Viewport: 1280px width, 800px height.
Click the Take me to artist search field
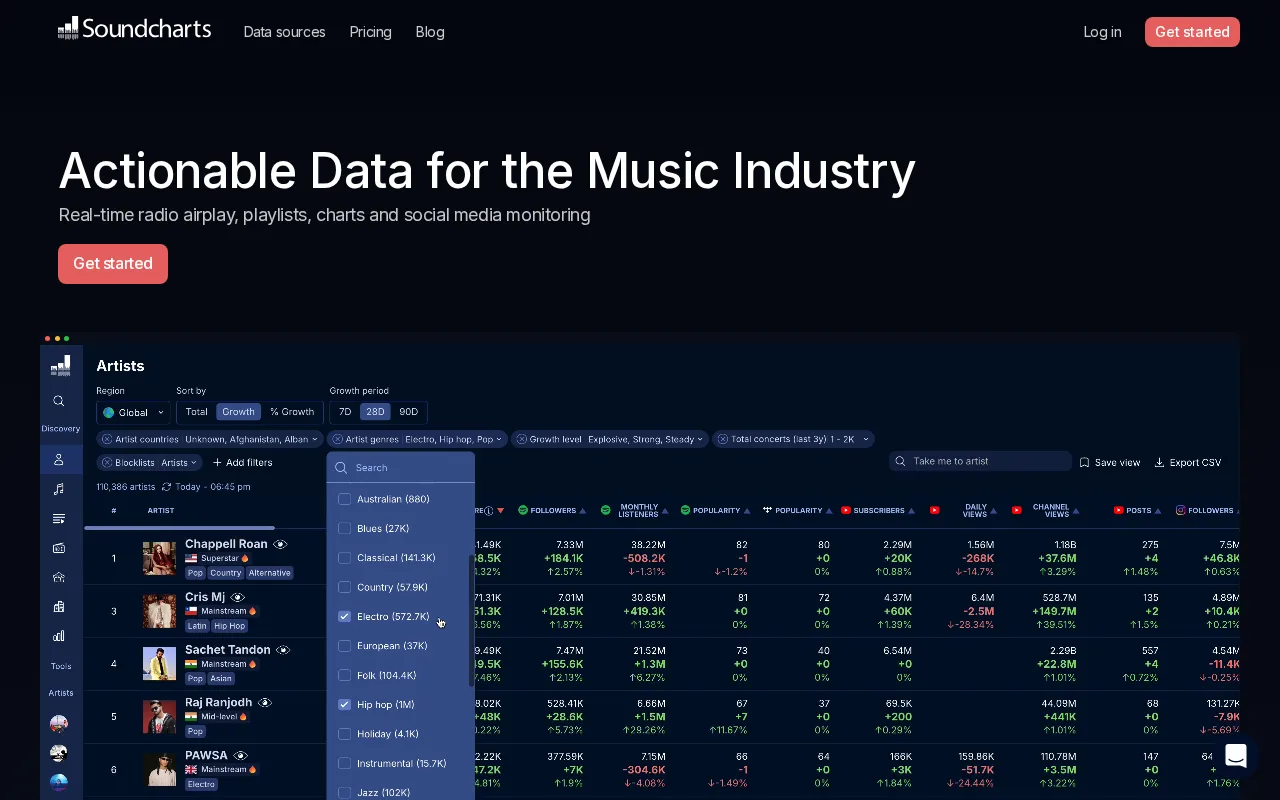coord(980,461)
